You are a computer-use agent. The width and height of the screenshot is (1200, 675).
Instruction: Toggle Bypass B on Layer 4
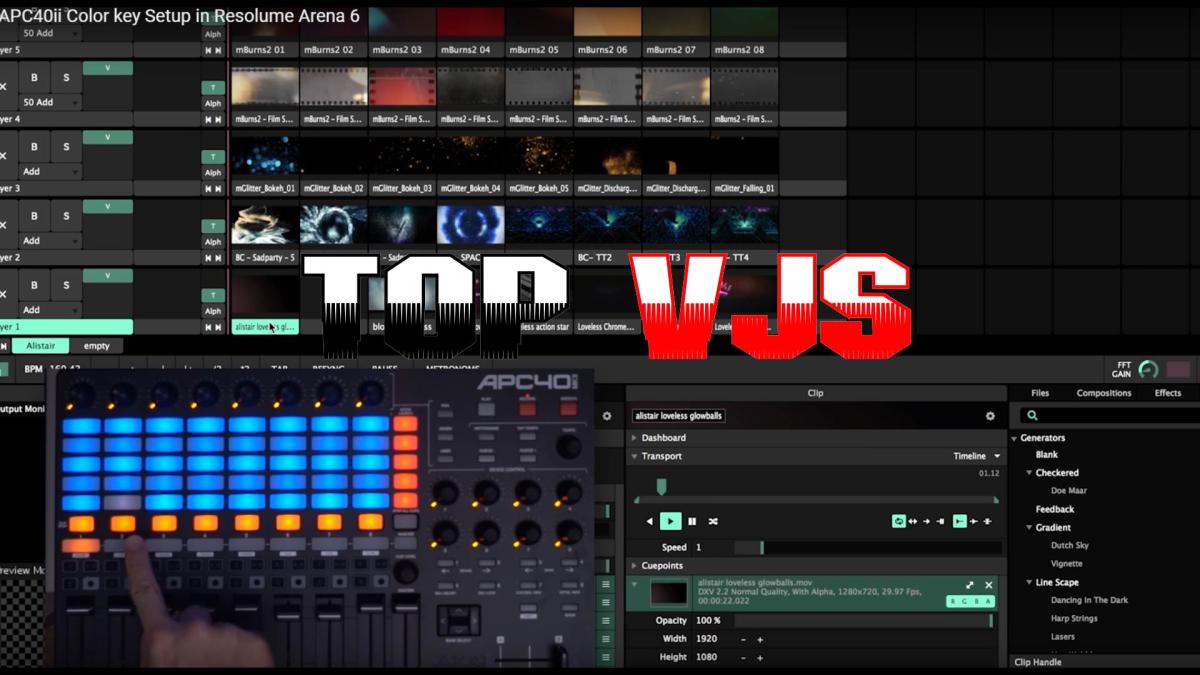click(34, 77)
